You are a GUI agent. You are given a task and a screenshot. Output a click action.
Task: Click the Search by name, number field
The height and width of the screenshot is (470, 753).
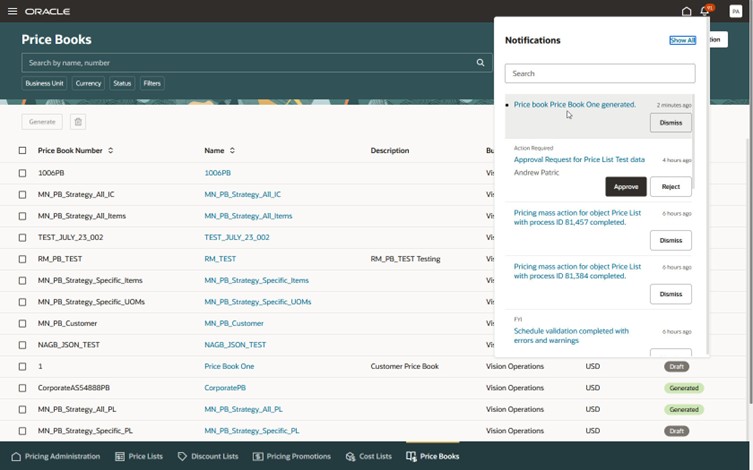(x=256, y=62)
